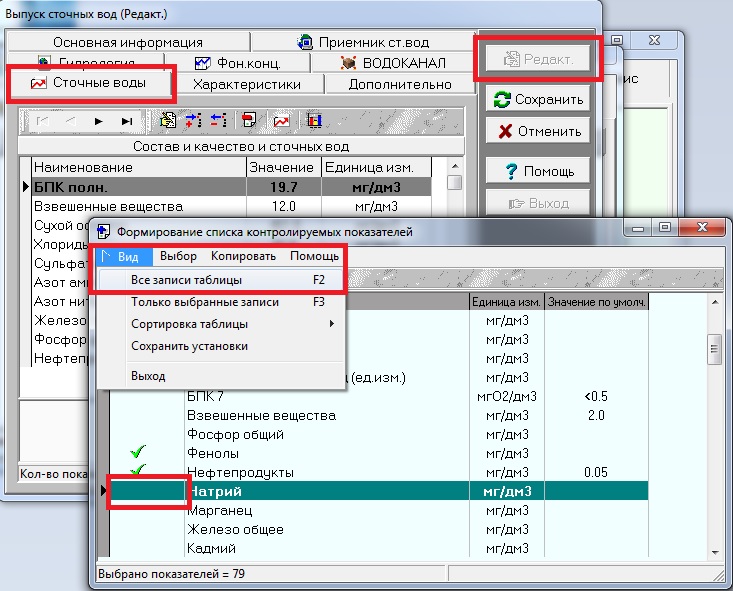Image resolution: width=733 pixels, height=591 pixels.
Task: Select Все записи таблицы menu item
Action: click(x=186, y=280)
